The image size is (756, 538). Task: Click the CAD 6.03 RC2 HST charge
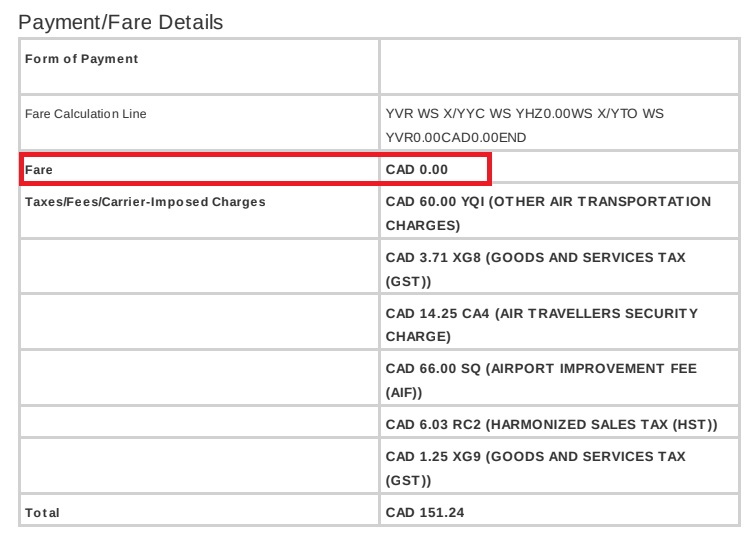[551, 426]
